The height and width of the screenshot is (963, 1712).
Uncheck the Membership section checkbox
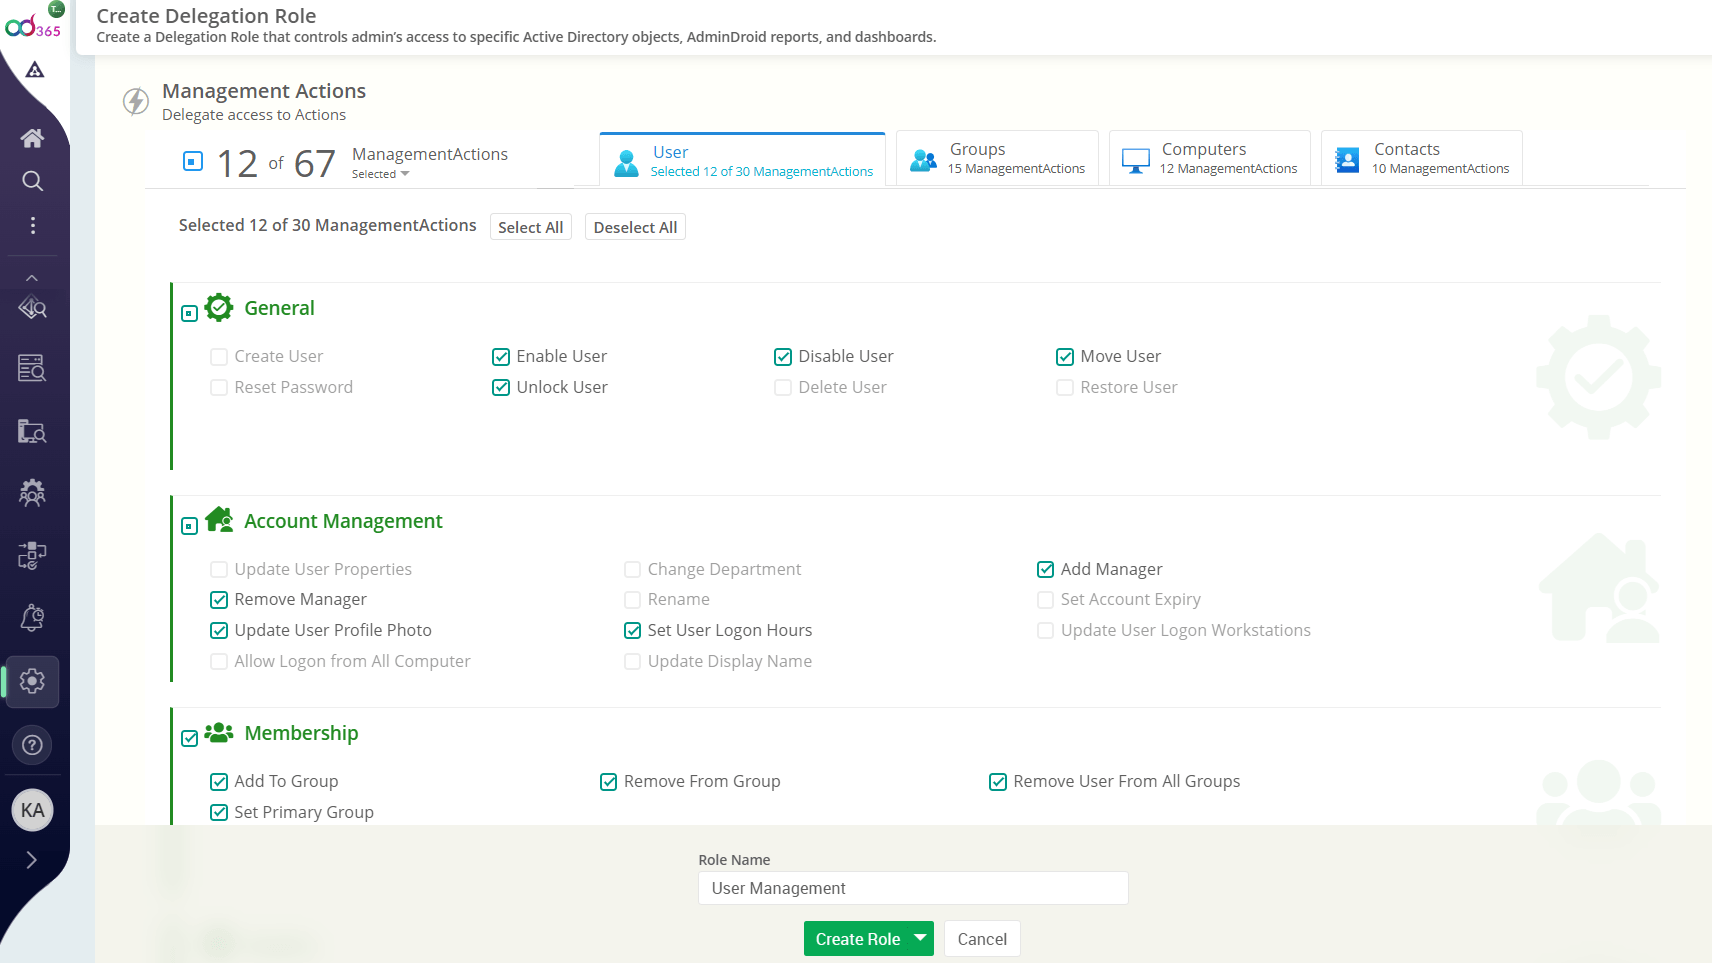click(189, 739)
